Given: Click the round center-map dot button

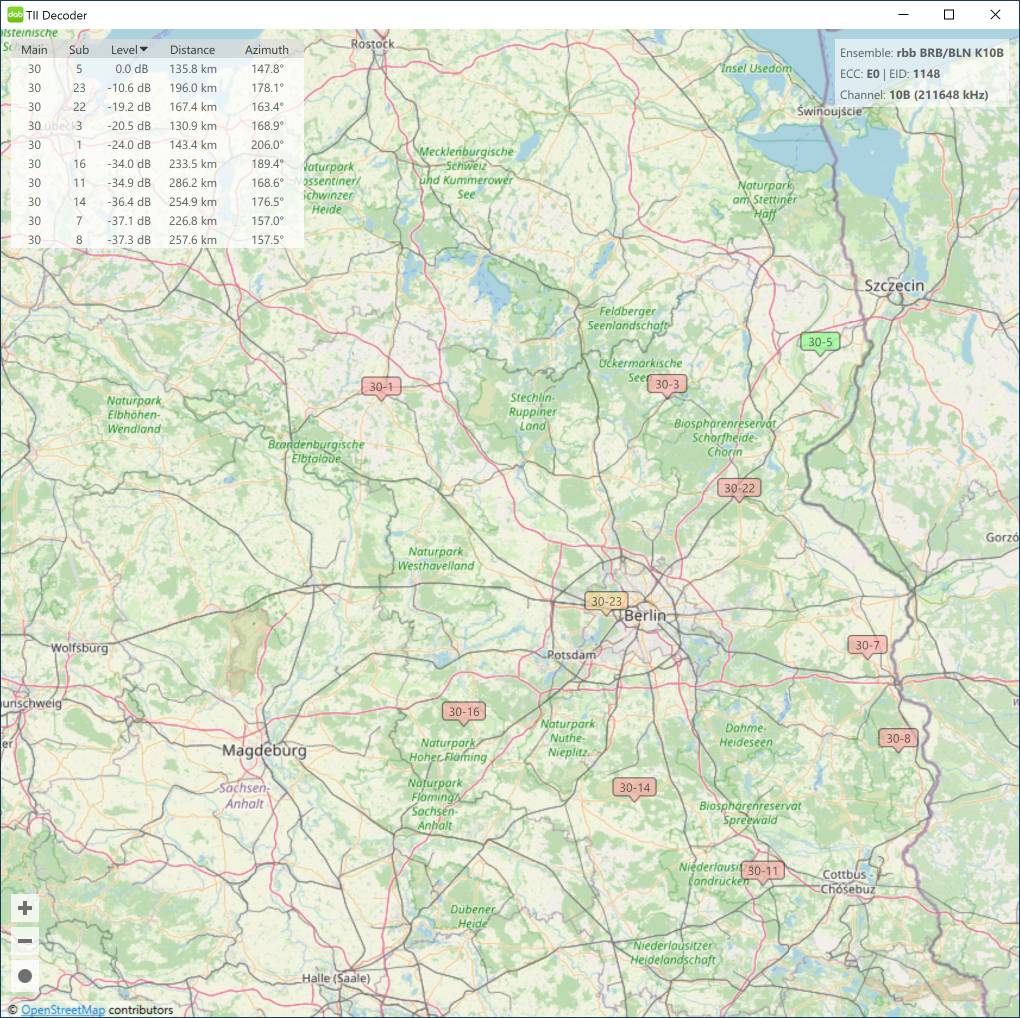Looking at the screenshot, I should coord(25,976).
